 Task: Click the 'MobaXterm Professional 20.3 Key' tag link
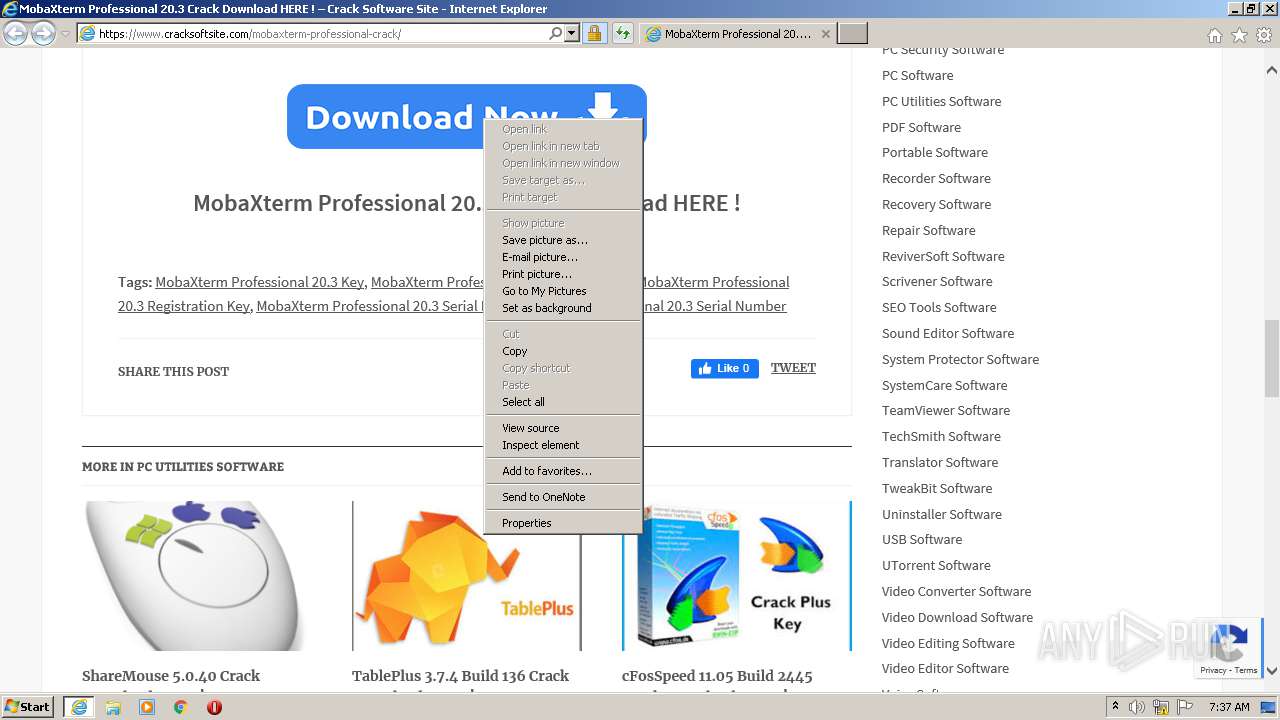[x=259, y=282]
